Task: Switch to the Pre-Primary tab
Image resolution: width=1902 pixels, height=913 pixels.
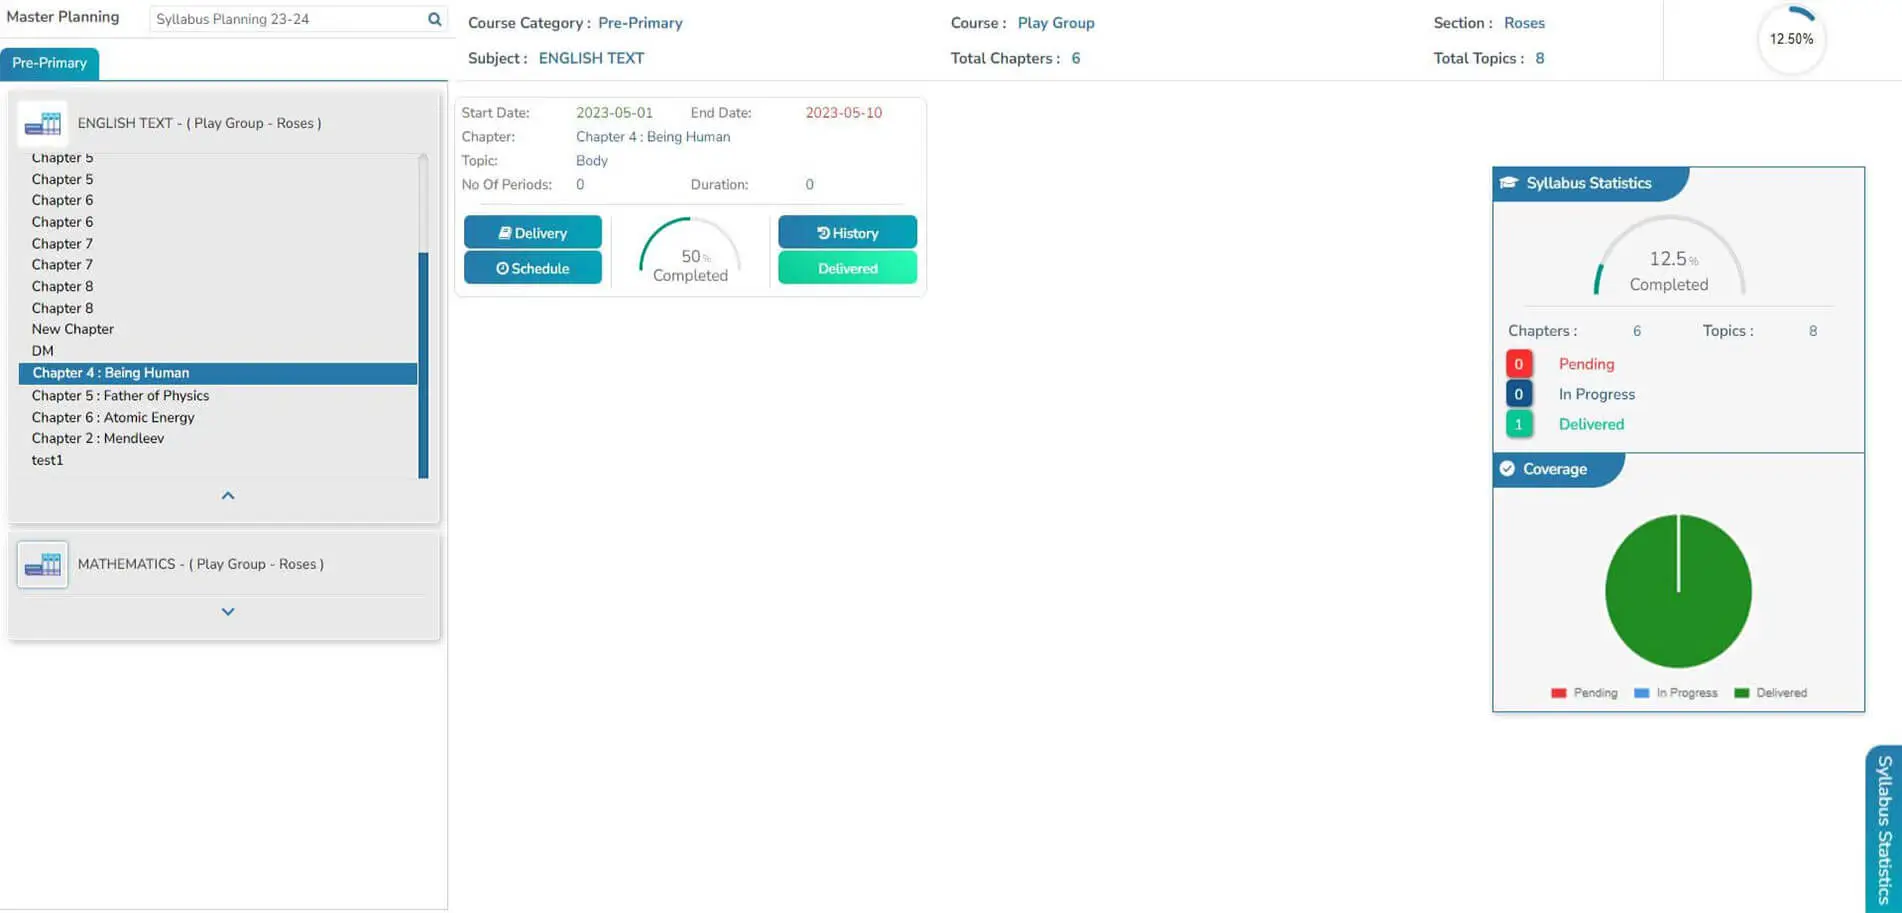Action: tap(49, 63)
